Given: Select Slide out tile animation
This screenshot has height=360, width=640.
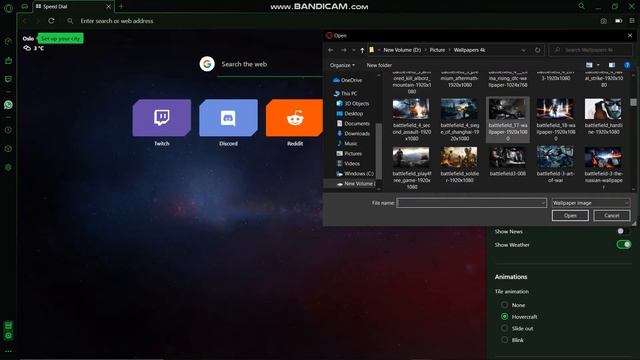Looking at the screenshot, I should point(504,328).
